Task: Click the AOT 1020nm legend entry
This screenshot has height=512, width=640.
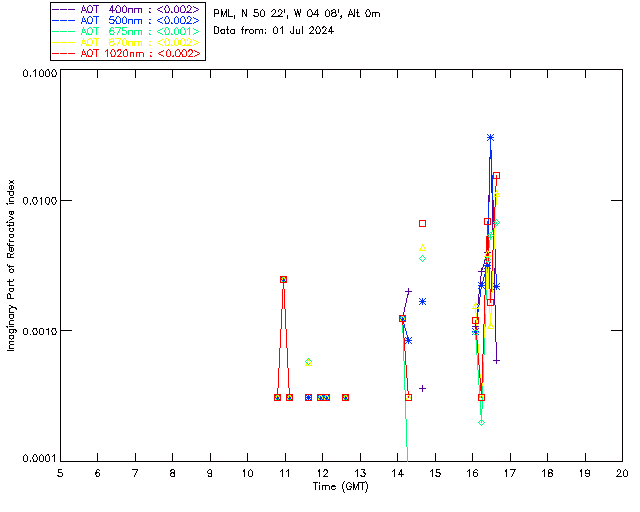Action: [x=127, y=53]
